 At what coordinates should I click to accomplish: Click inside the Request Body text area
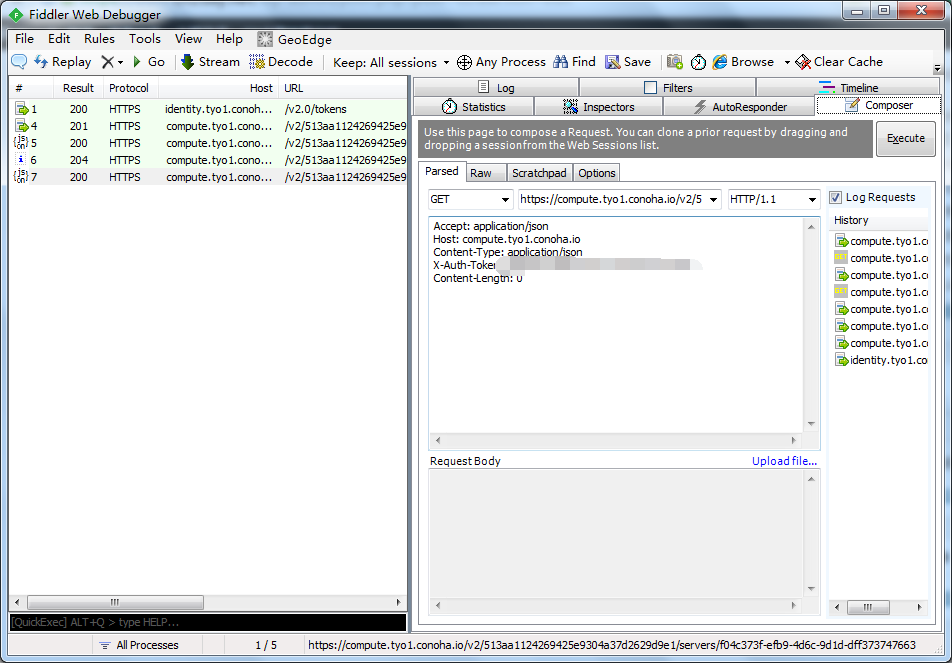(x=616, y=534)
